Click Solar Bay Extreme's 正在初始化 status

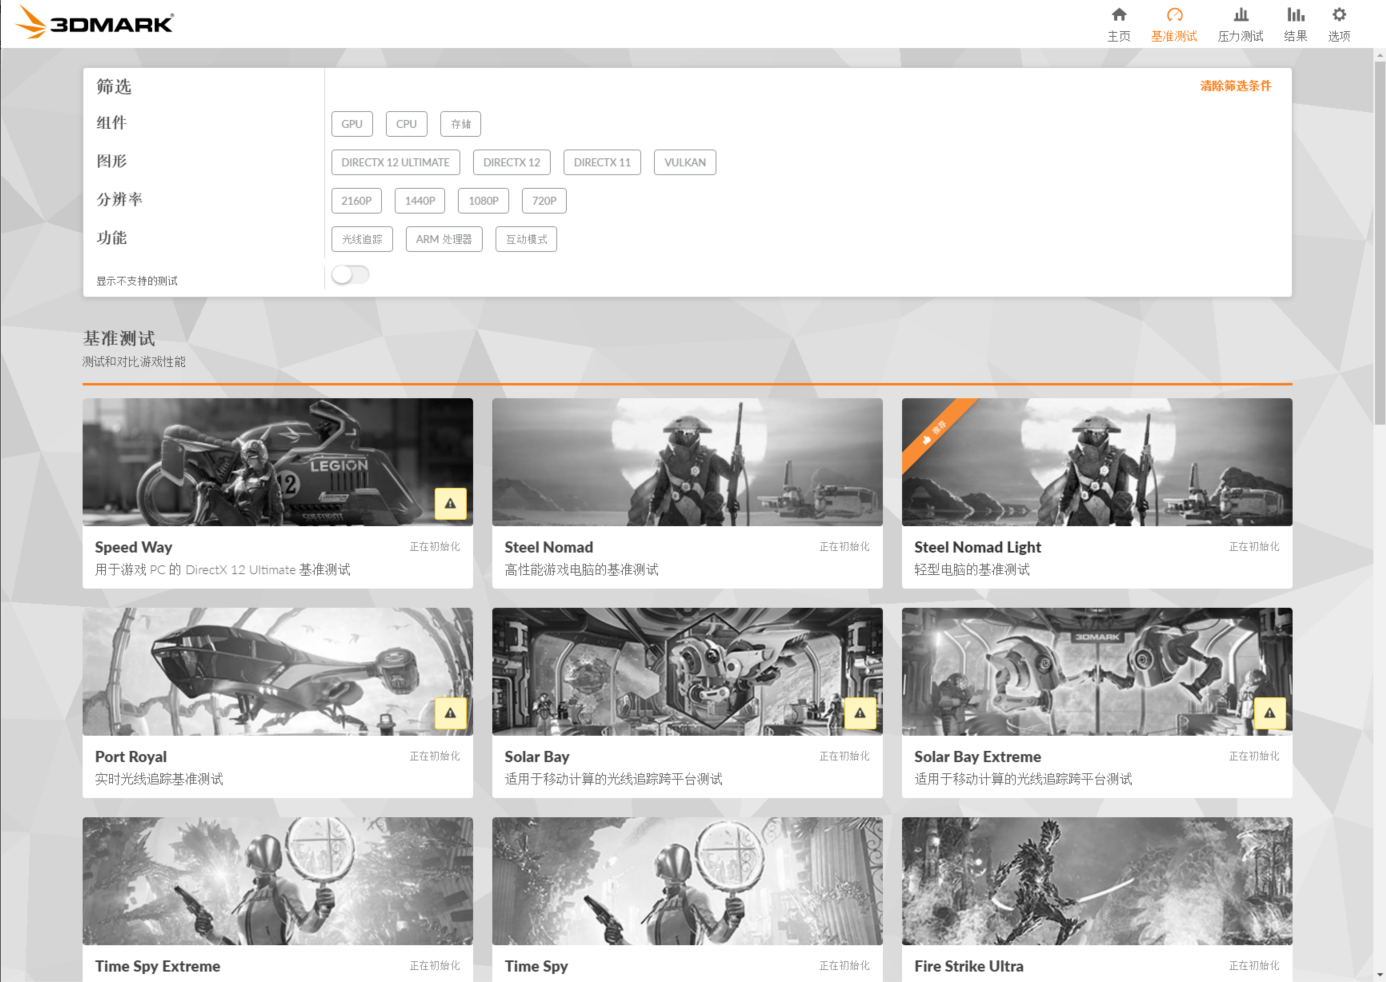click(x=1255, y=756)
